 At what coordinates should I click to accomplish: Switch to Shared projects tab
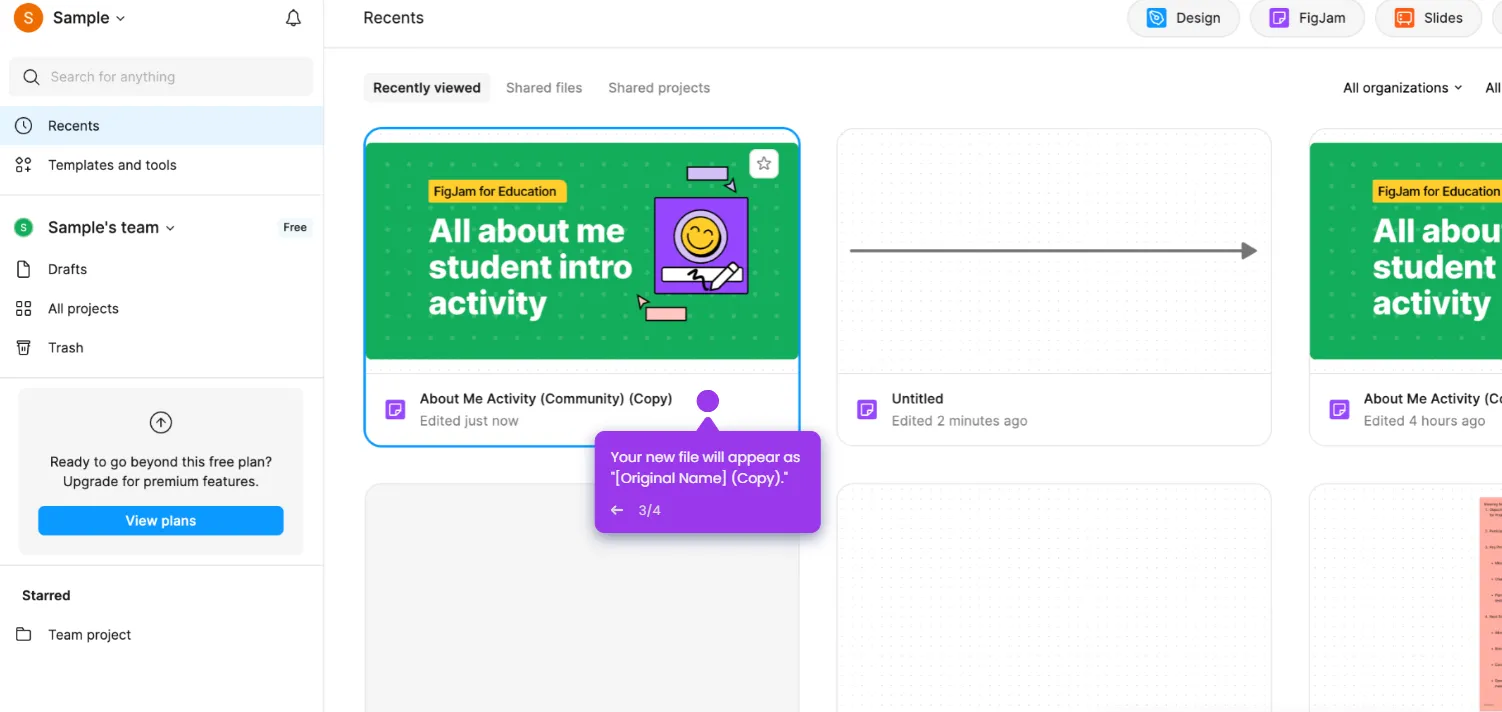pyautogui.click(x=659, y=88)
